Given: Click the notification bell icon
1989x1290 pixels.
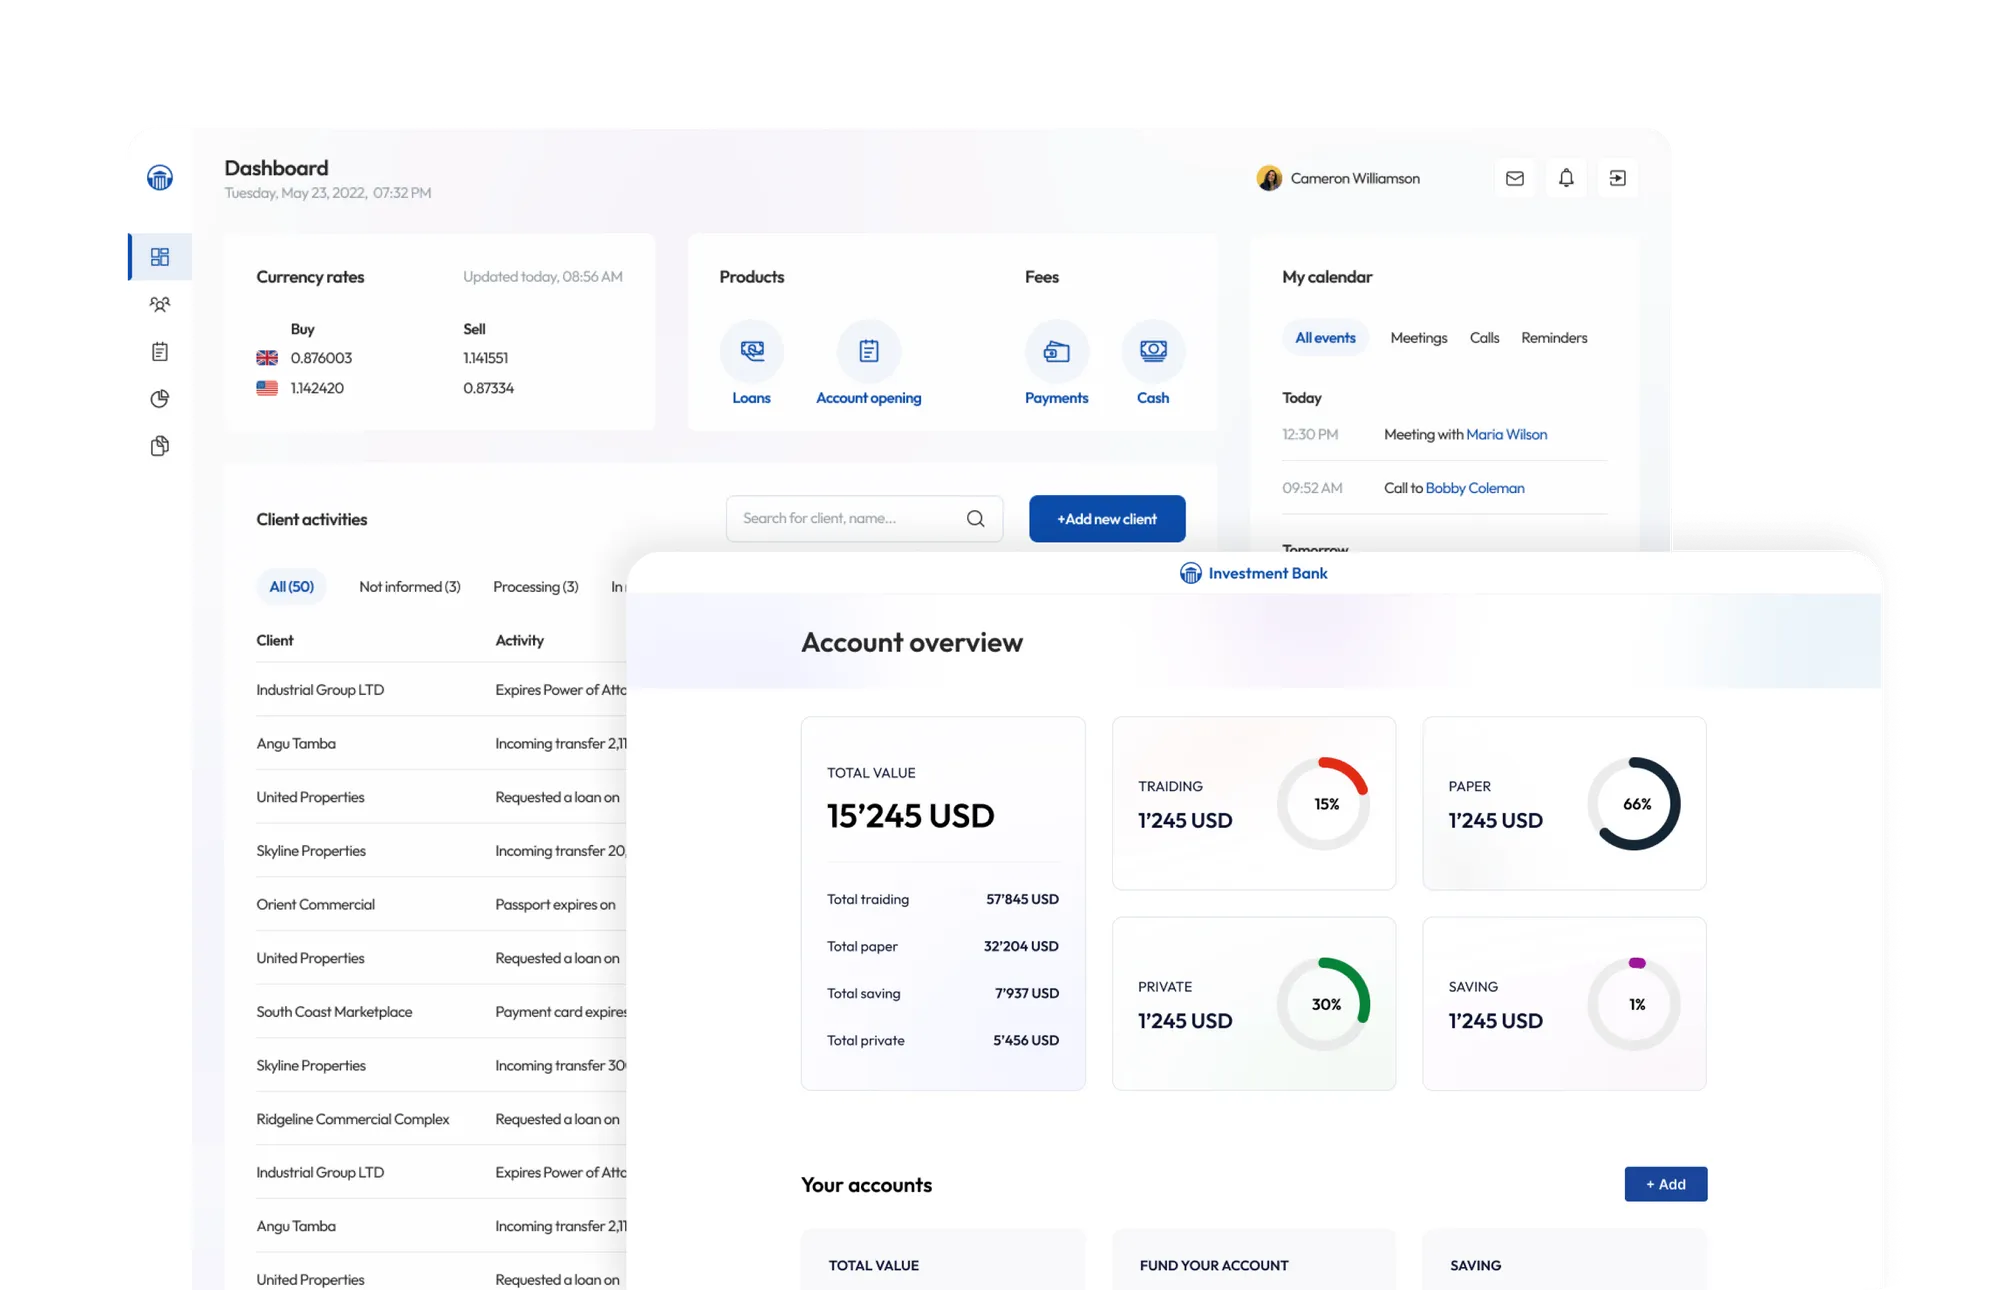Looking at the screenshot, I should (x=1566, y=178).
